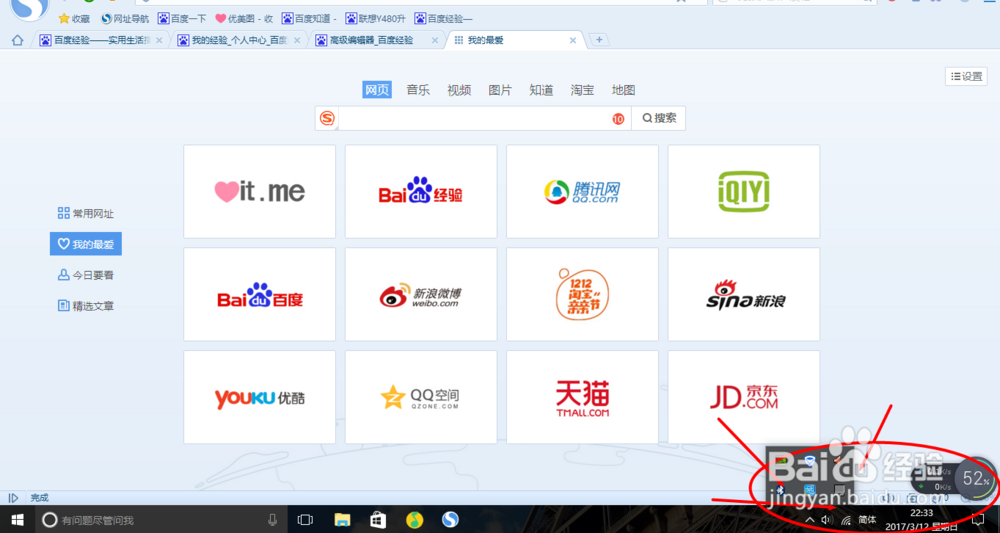Select the 网页 search category

[x=377, y=90]
